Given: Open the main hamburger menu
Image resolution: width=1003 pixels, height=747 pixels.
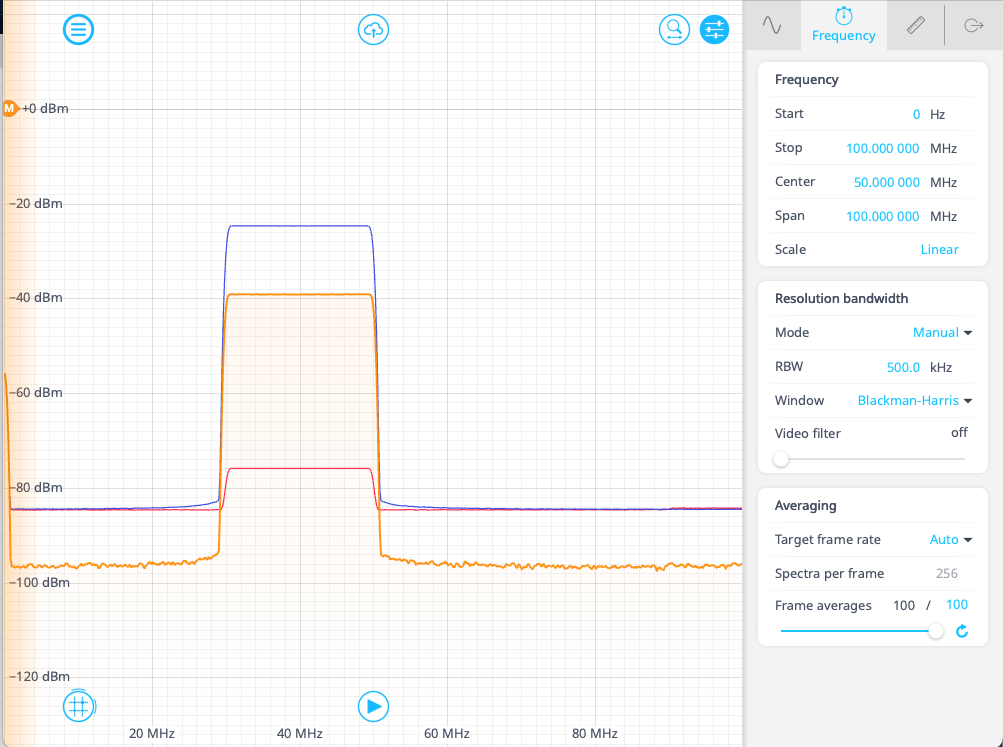Looking at the screenshot, I should 78,30.
